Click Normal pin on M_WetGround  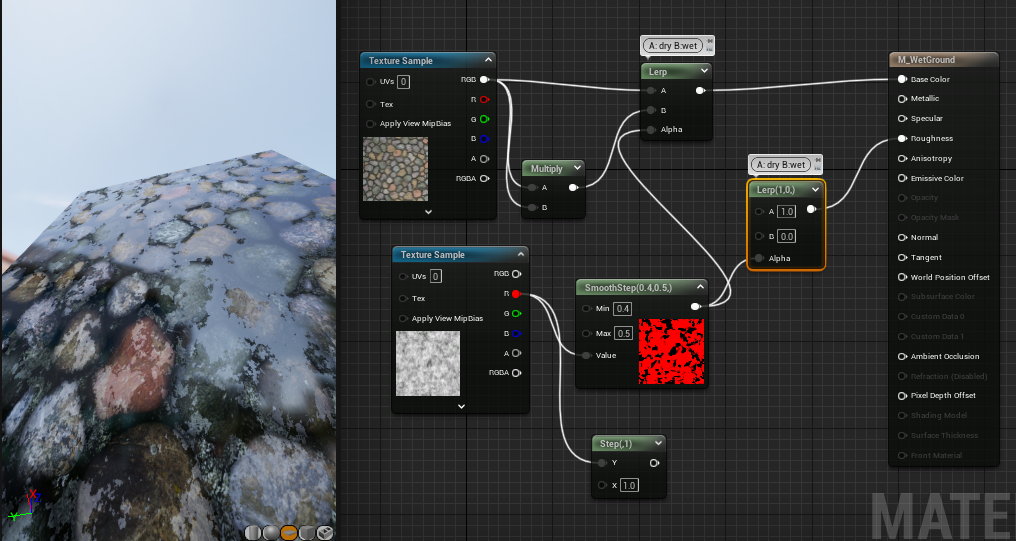tap(902, 238)
